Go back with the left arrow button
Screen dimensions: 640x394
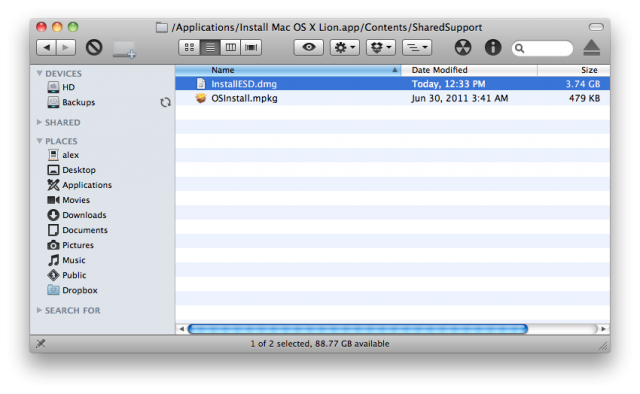[46, 48]
